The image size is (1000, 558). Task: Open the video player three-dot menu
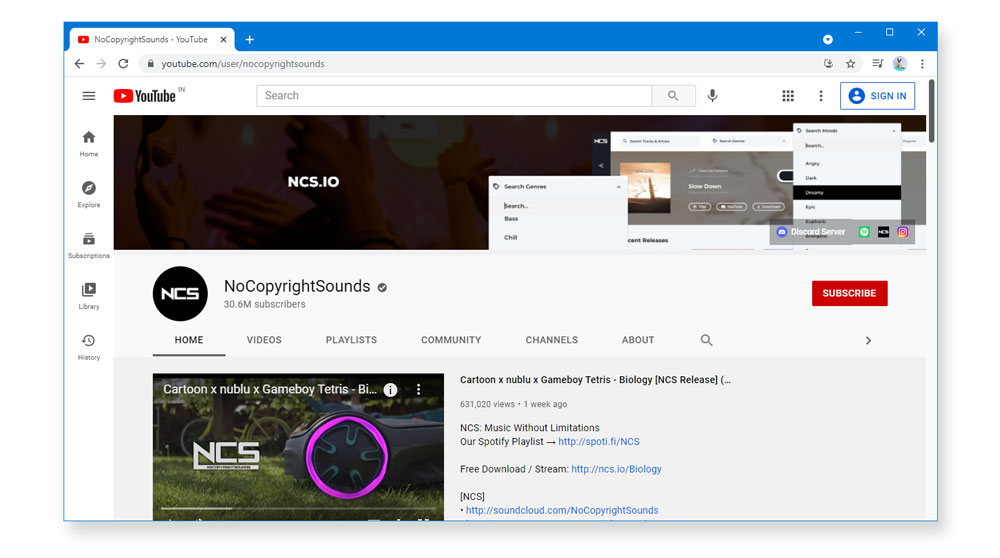pos(418,389)
